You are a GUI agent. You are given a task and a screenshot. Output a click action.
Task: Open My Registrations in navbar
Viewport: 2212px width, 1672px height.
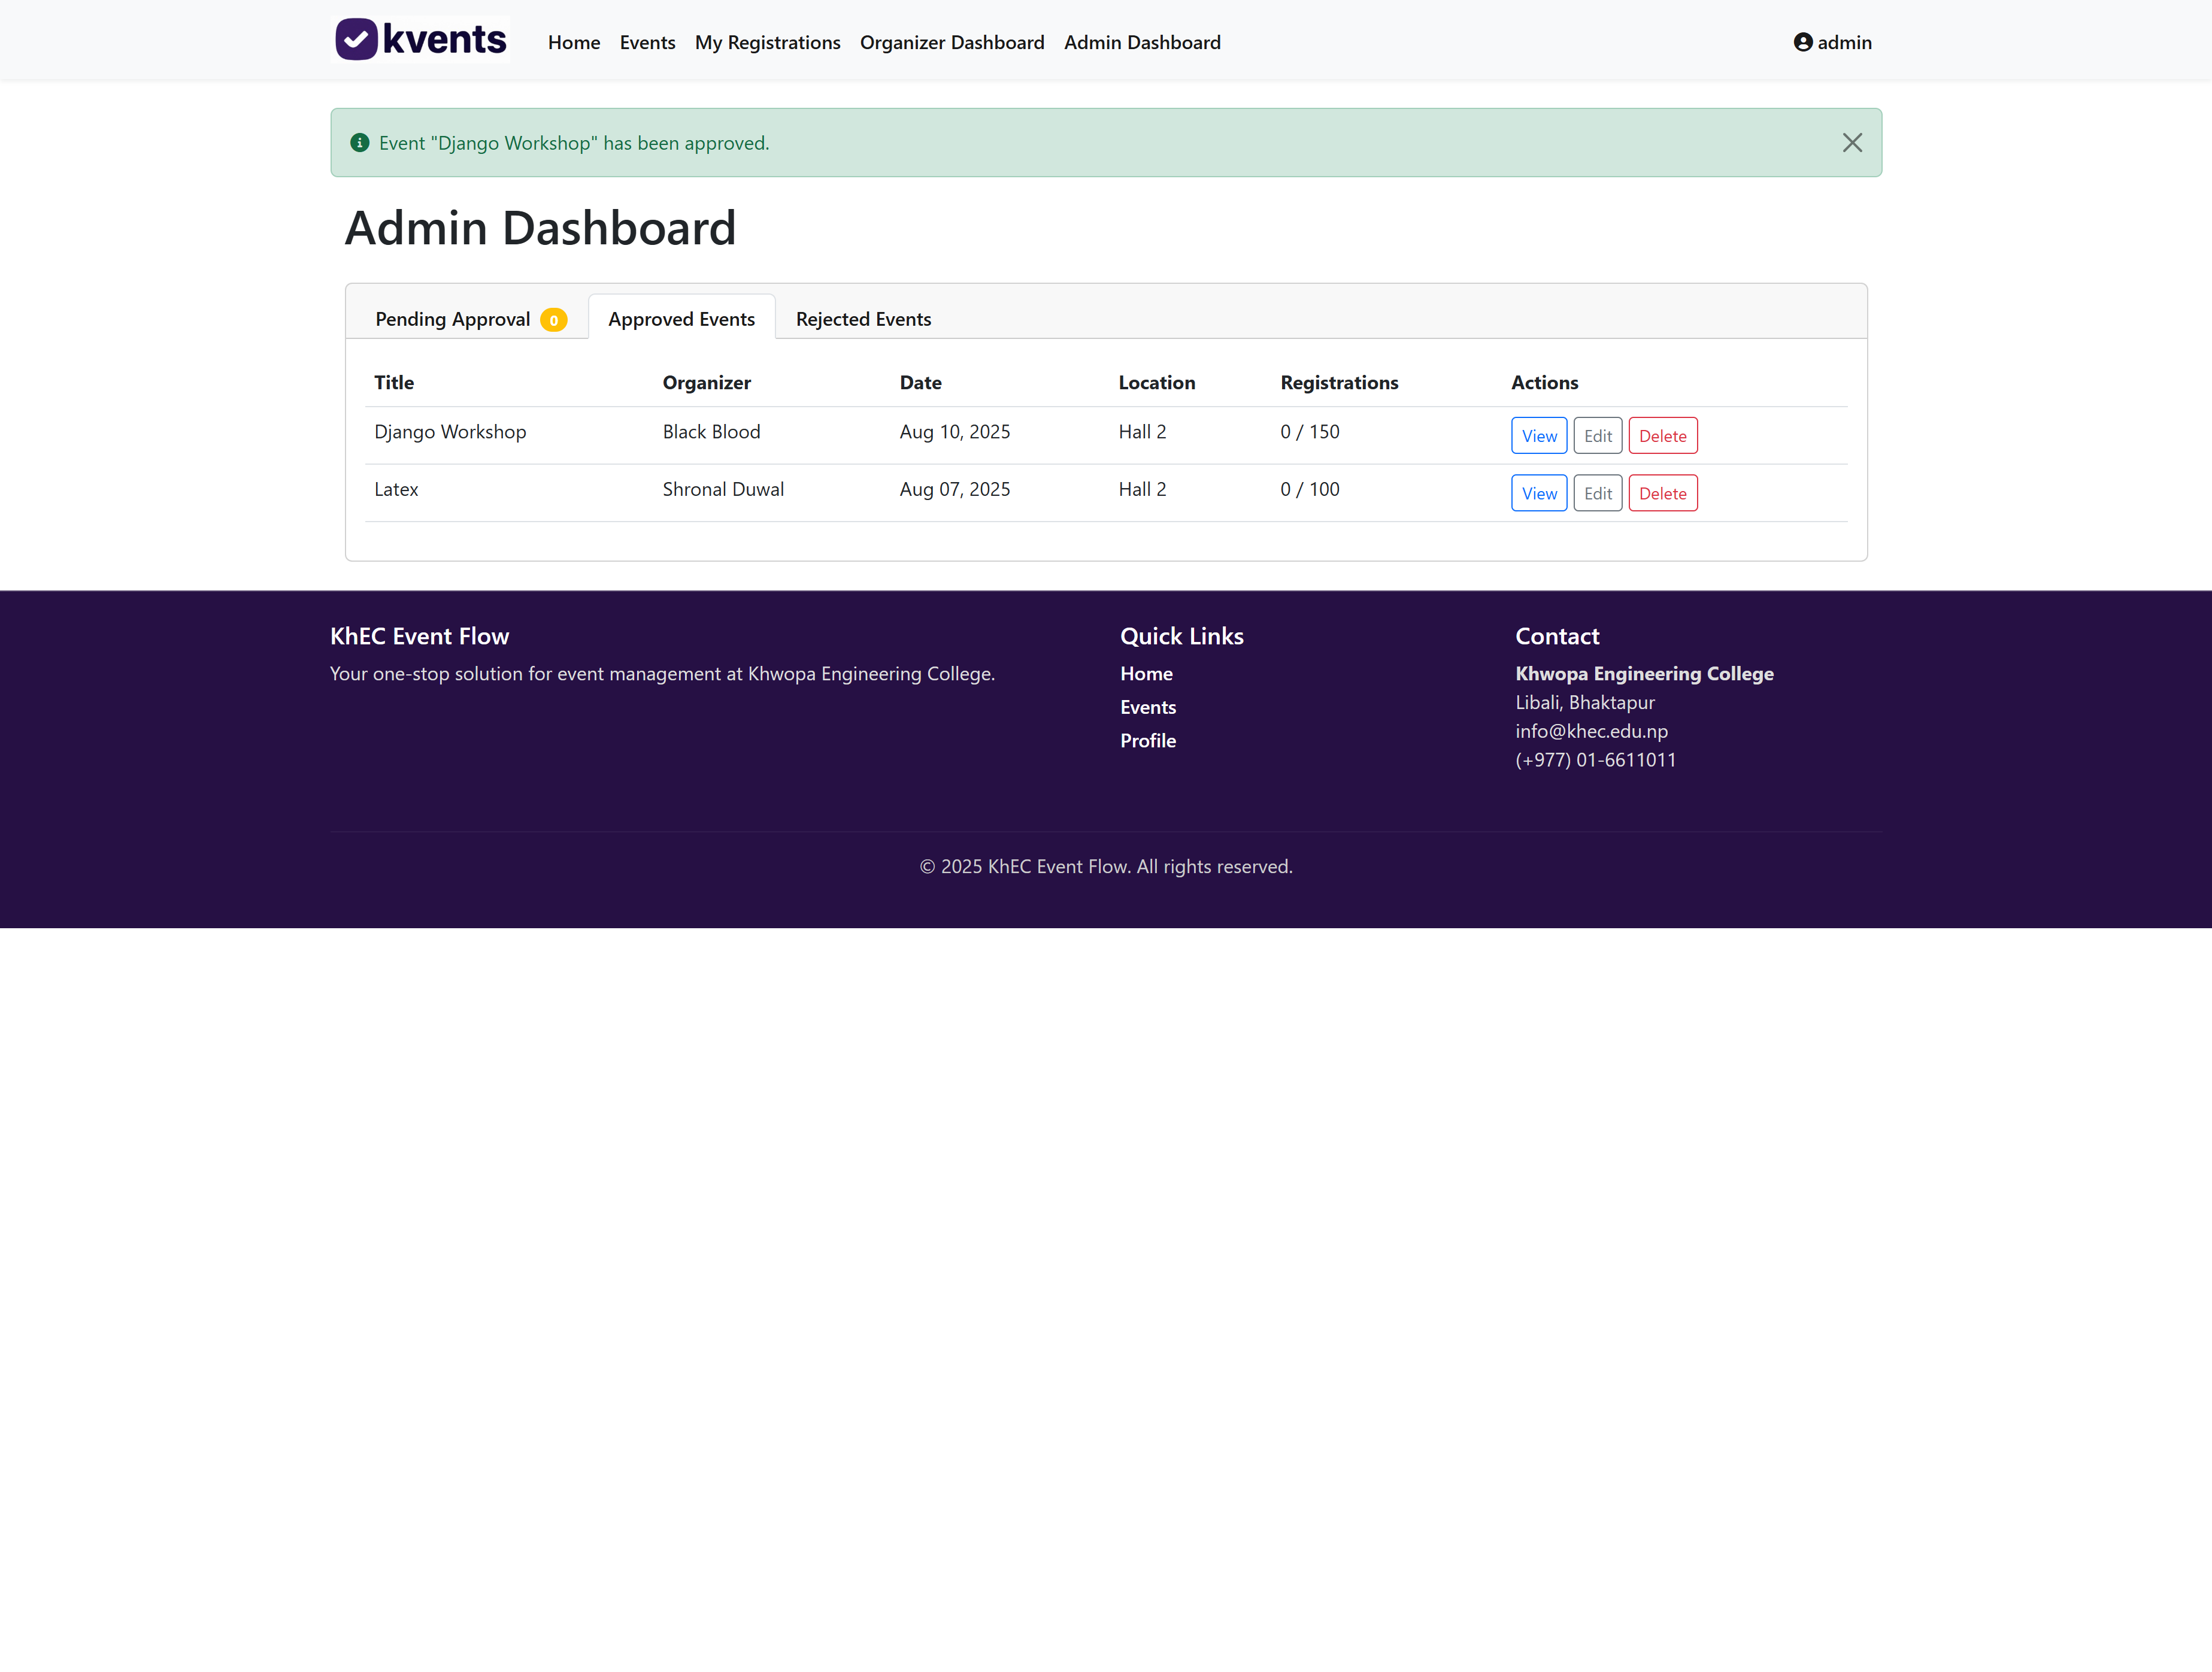767,42
